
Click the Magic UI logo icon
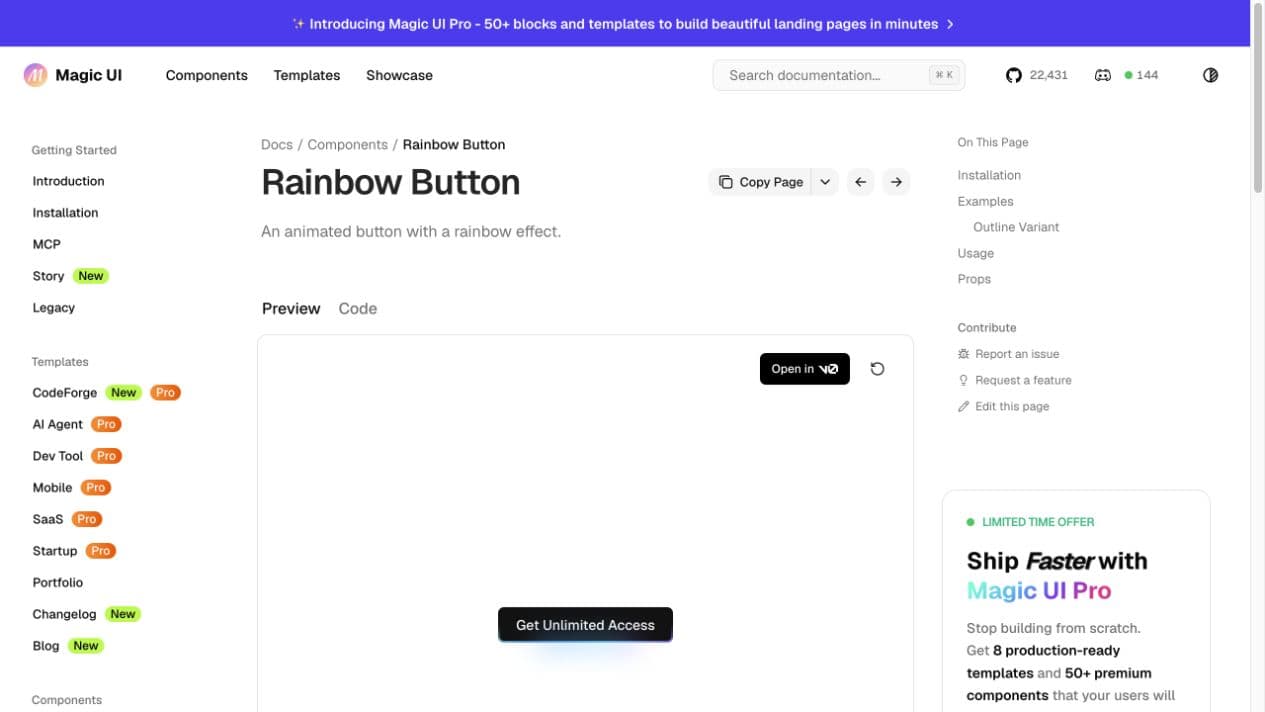pos(35,75)
